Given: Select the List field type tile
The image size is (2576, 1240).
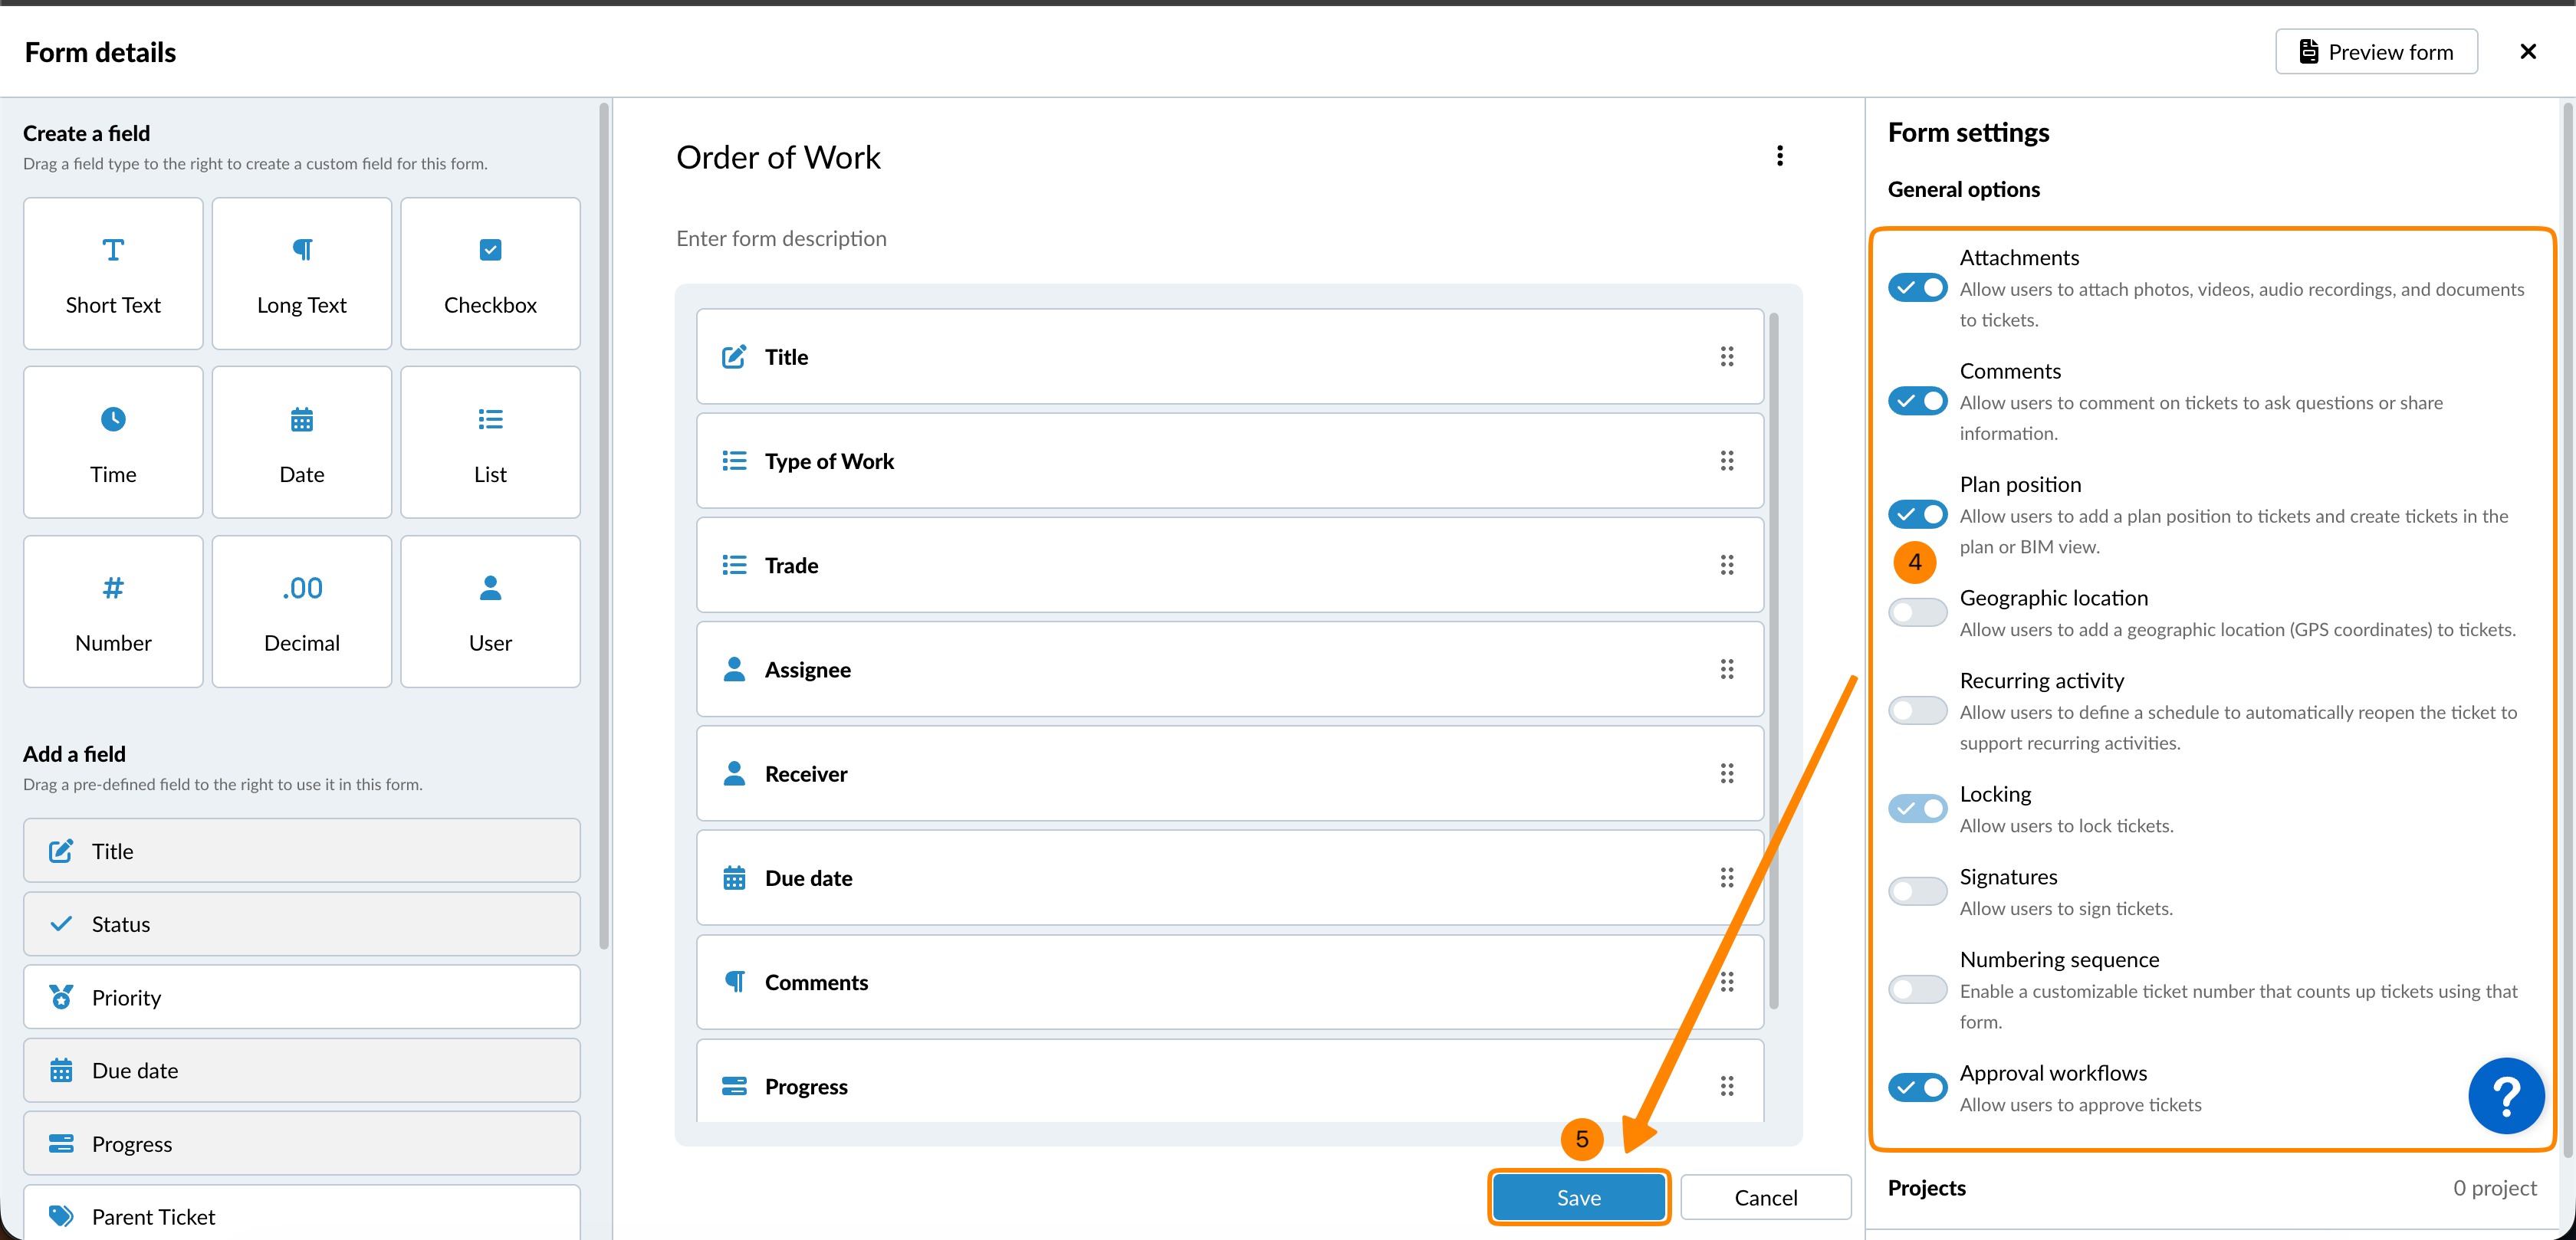Looking at the screenshot, I should point(490,442).
